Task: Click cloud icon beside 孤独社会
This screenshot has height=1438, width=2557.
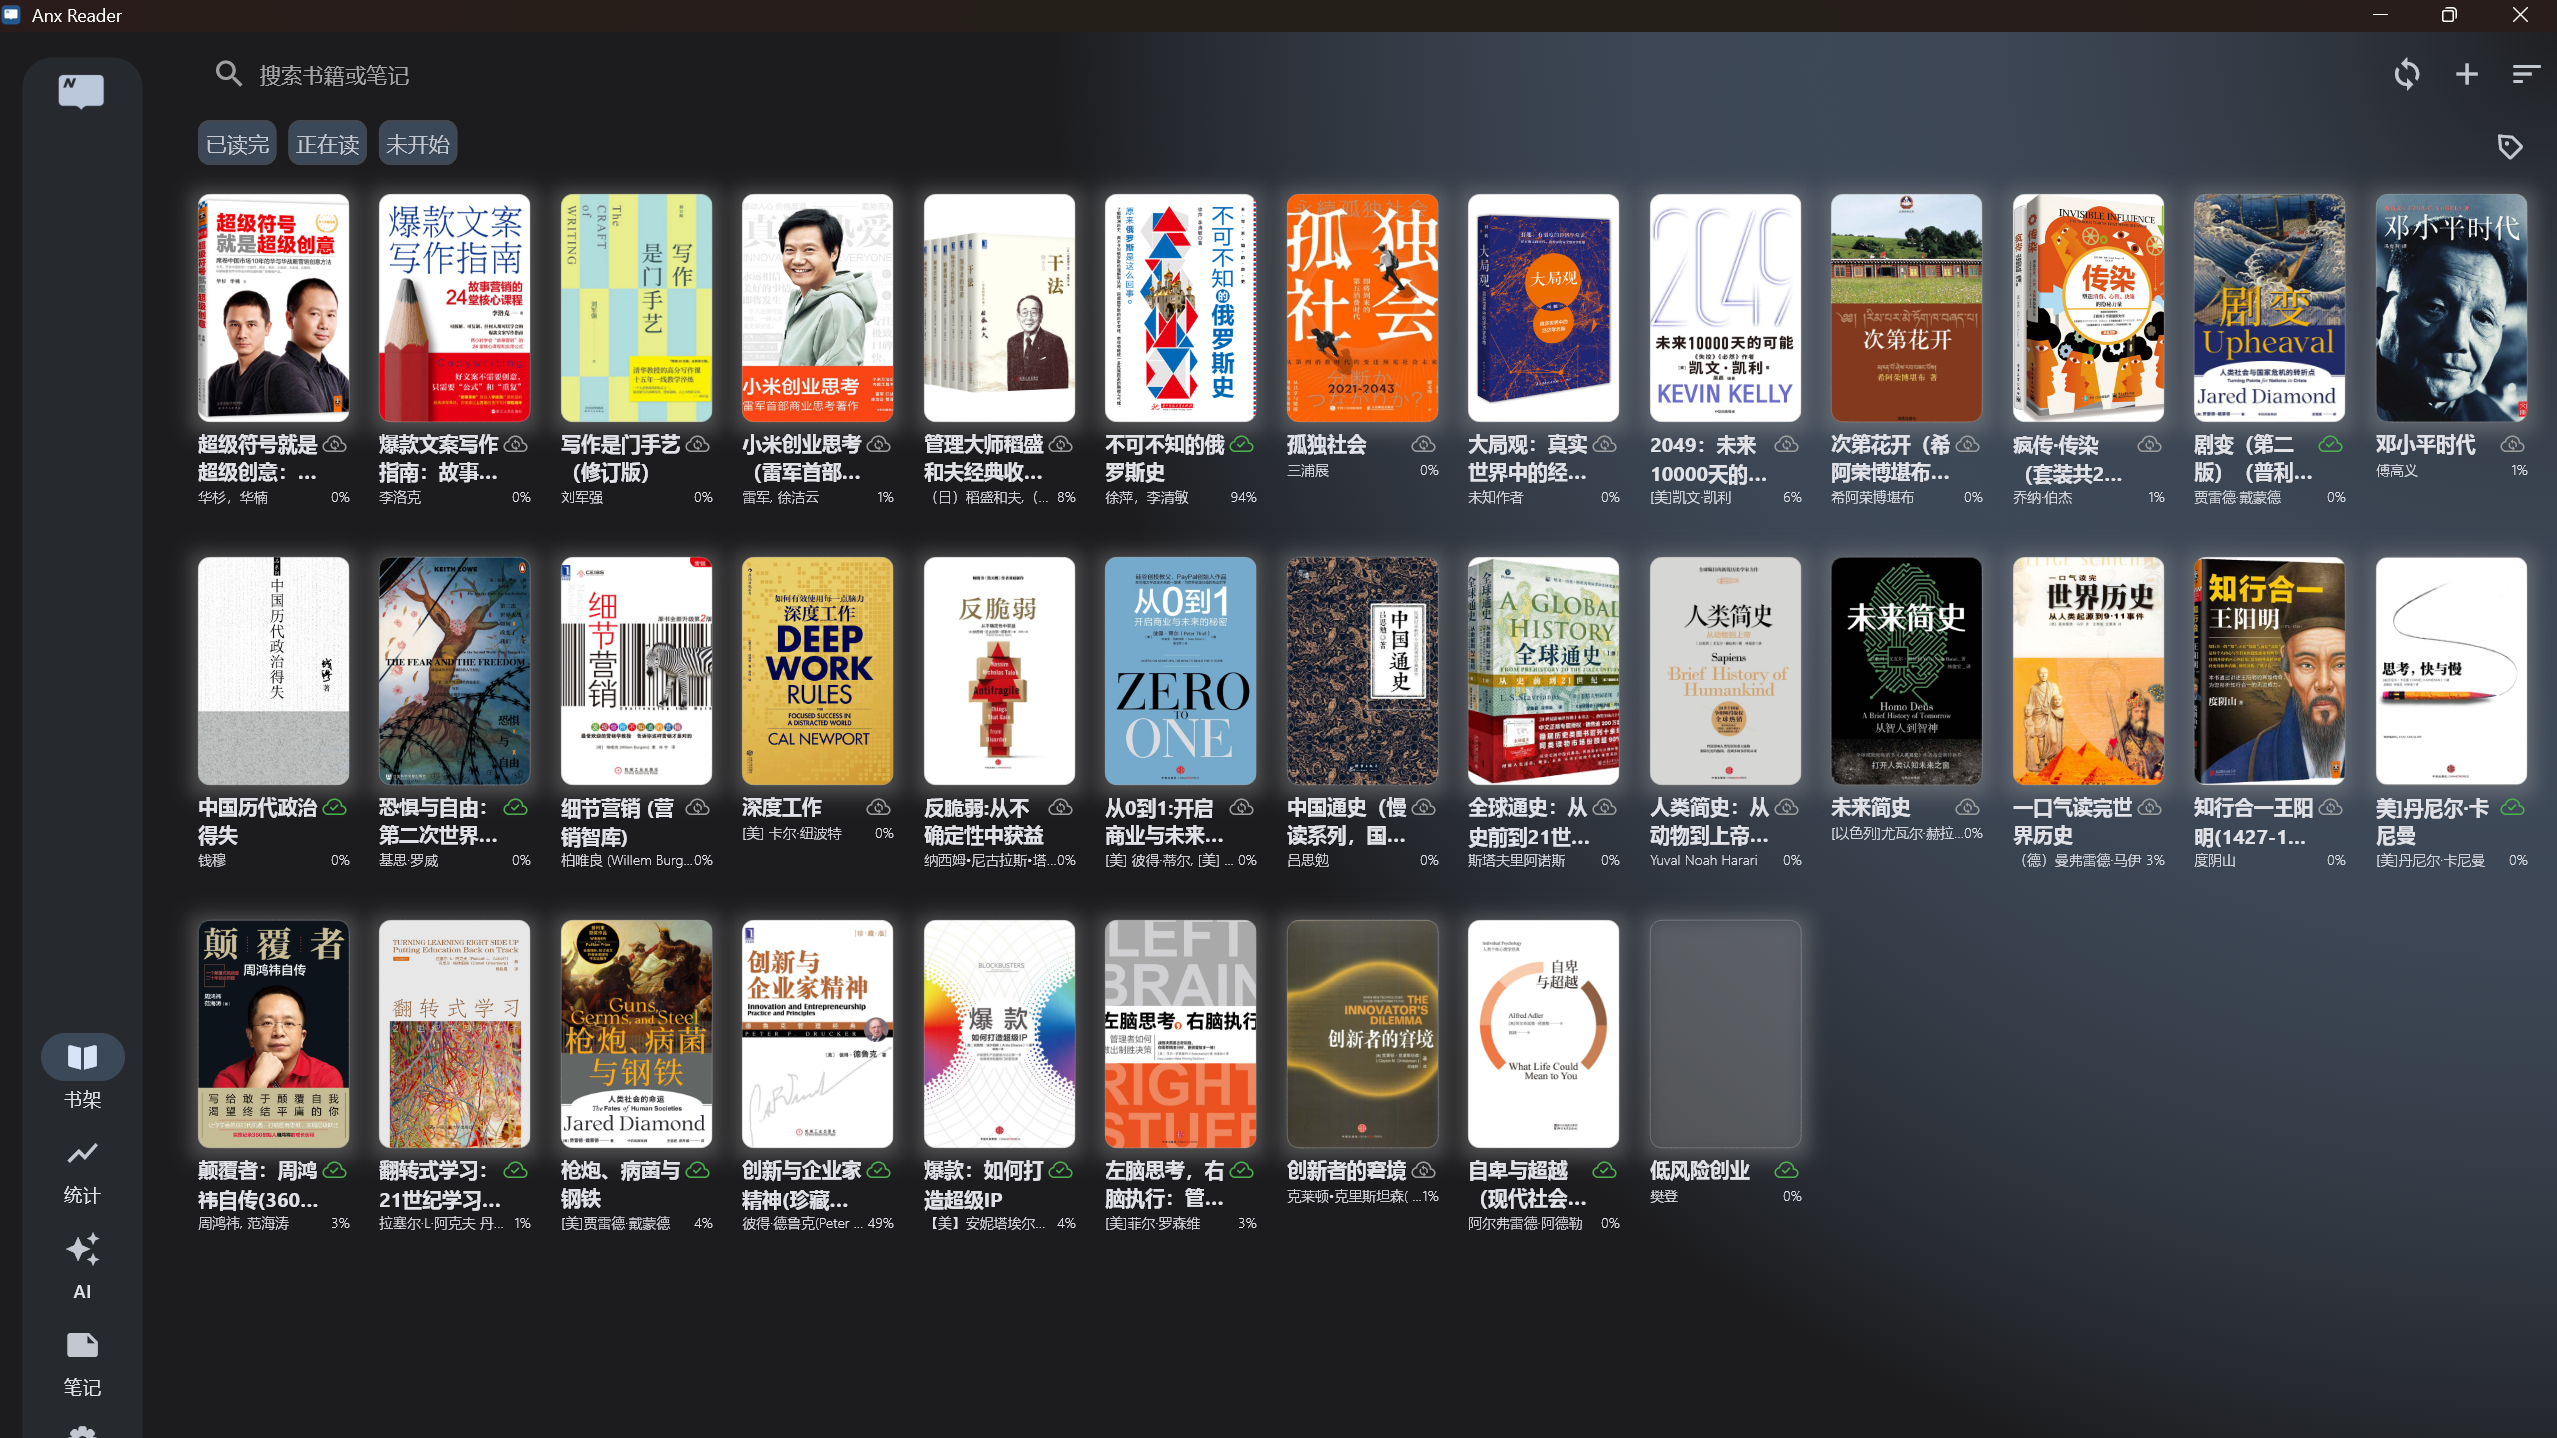Action: pyautogui.click(x=1424, y=443)
